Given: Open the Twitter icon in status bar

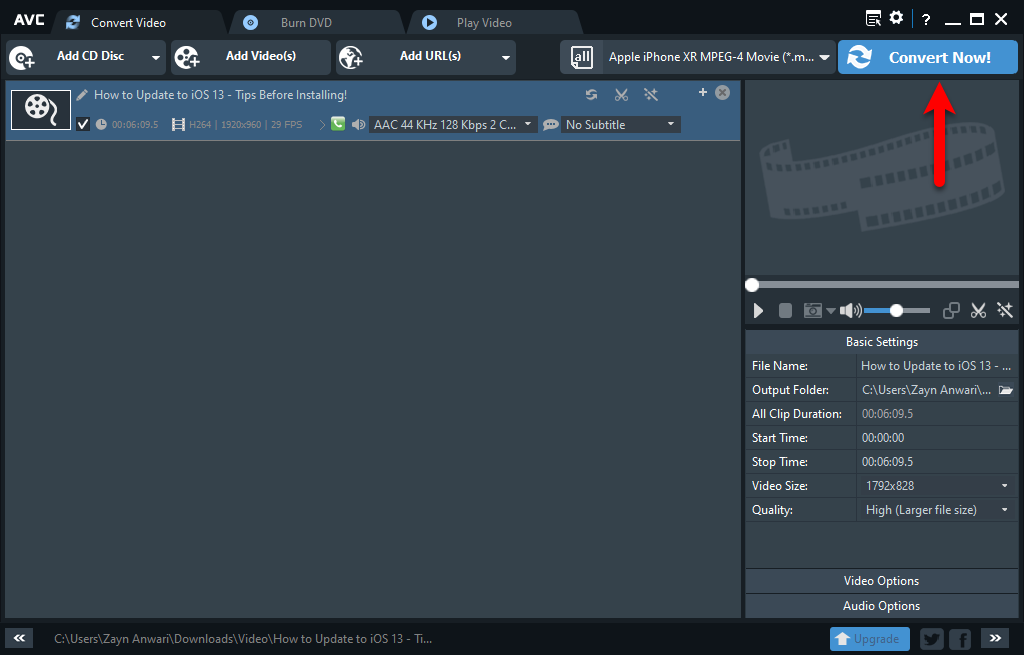Looking at the screenshot, I should (x=932, y=639).
